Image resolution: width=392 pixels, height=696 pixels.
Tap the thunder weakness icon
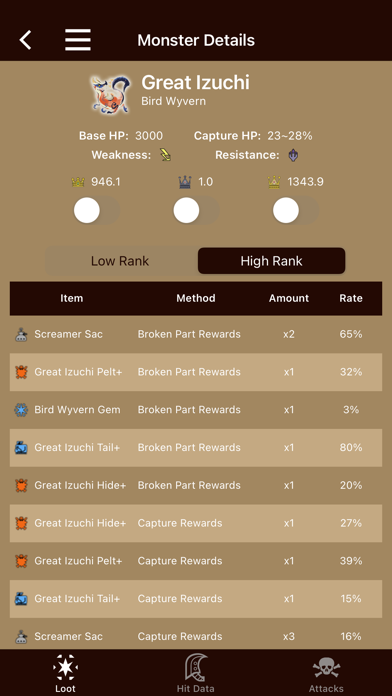pyautogui.click(x=166, y=155)
